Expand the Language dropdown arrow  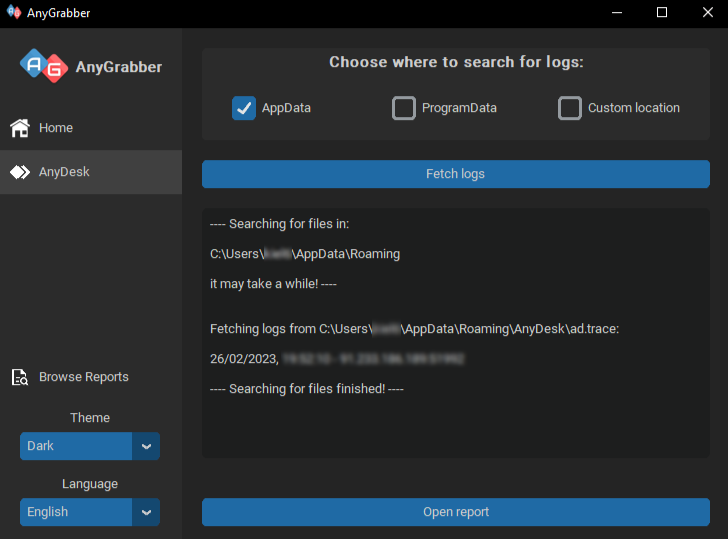click(x=146, y=512)
